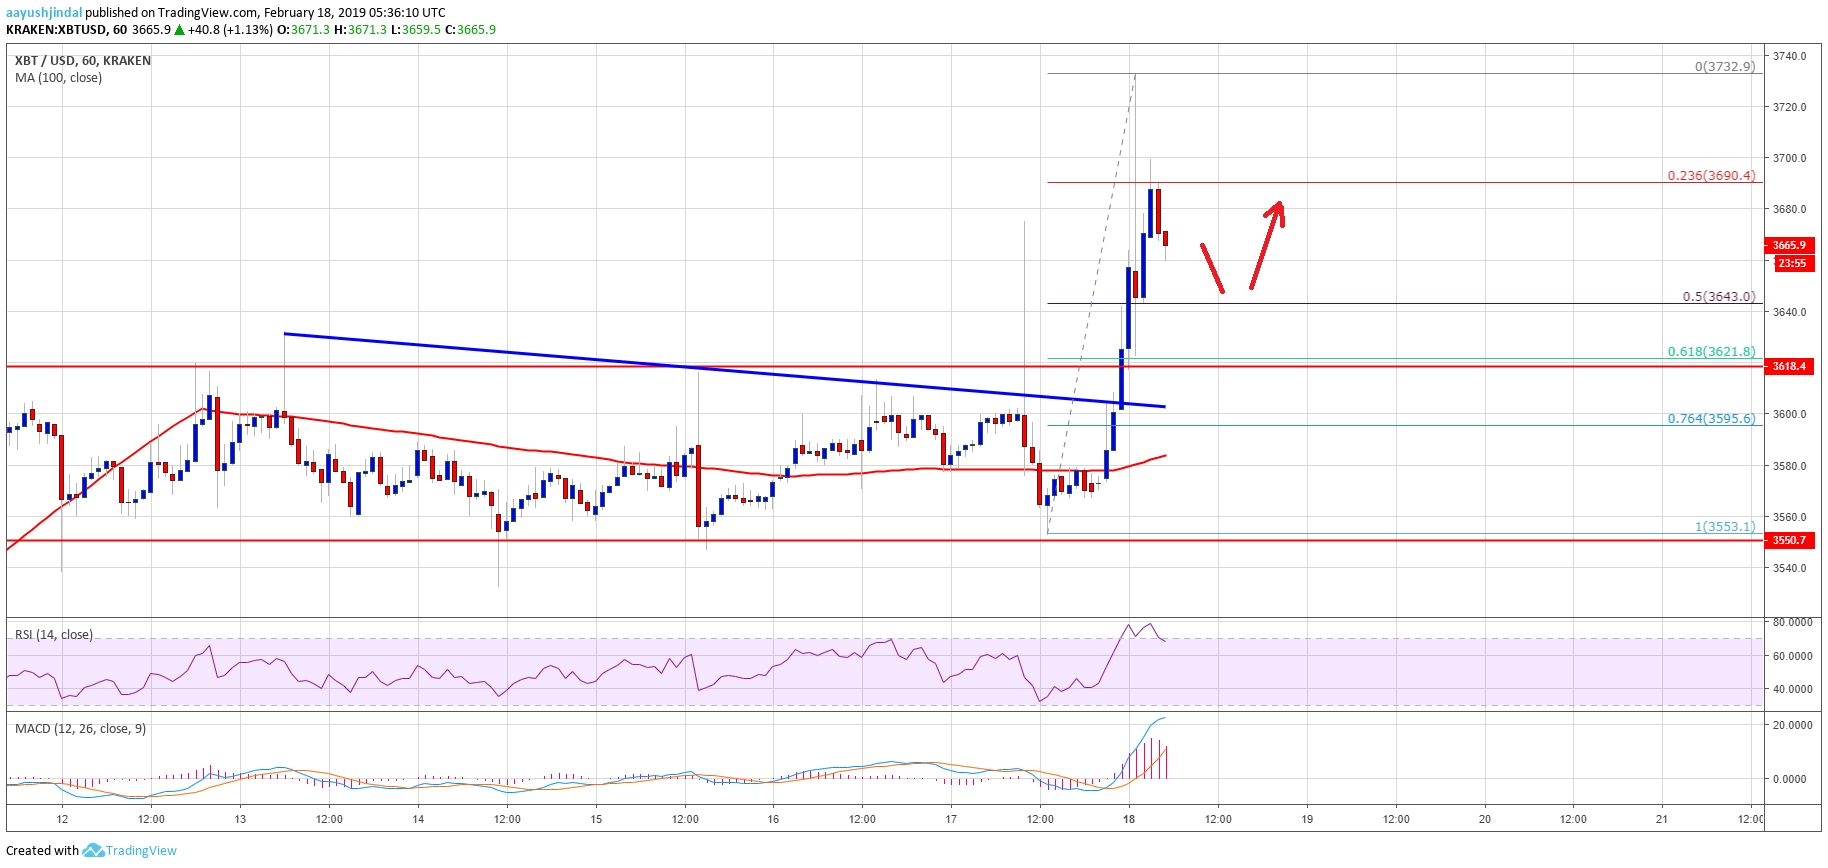Click the 3640.0 price axis label
1828x868 pixels.
click(x=1790, y=312)
